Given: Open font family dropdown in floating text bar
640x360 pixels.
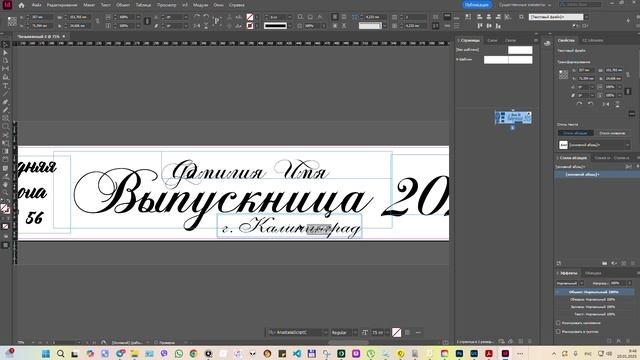Looking at the screenshot, I should point(326,333).
